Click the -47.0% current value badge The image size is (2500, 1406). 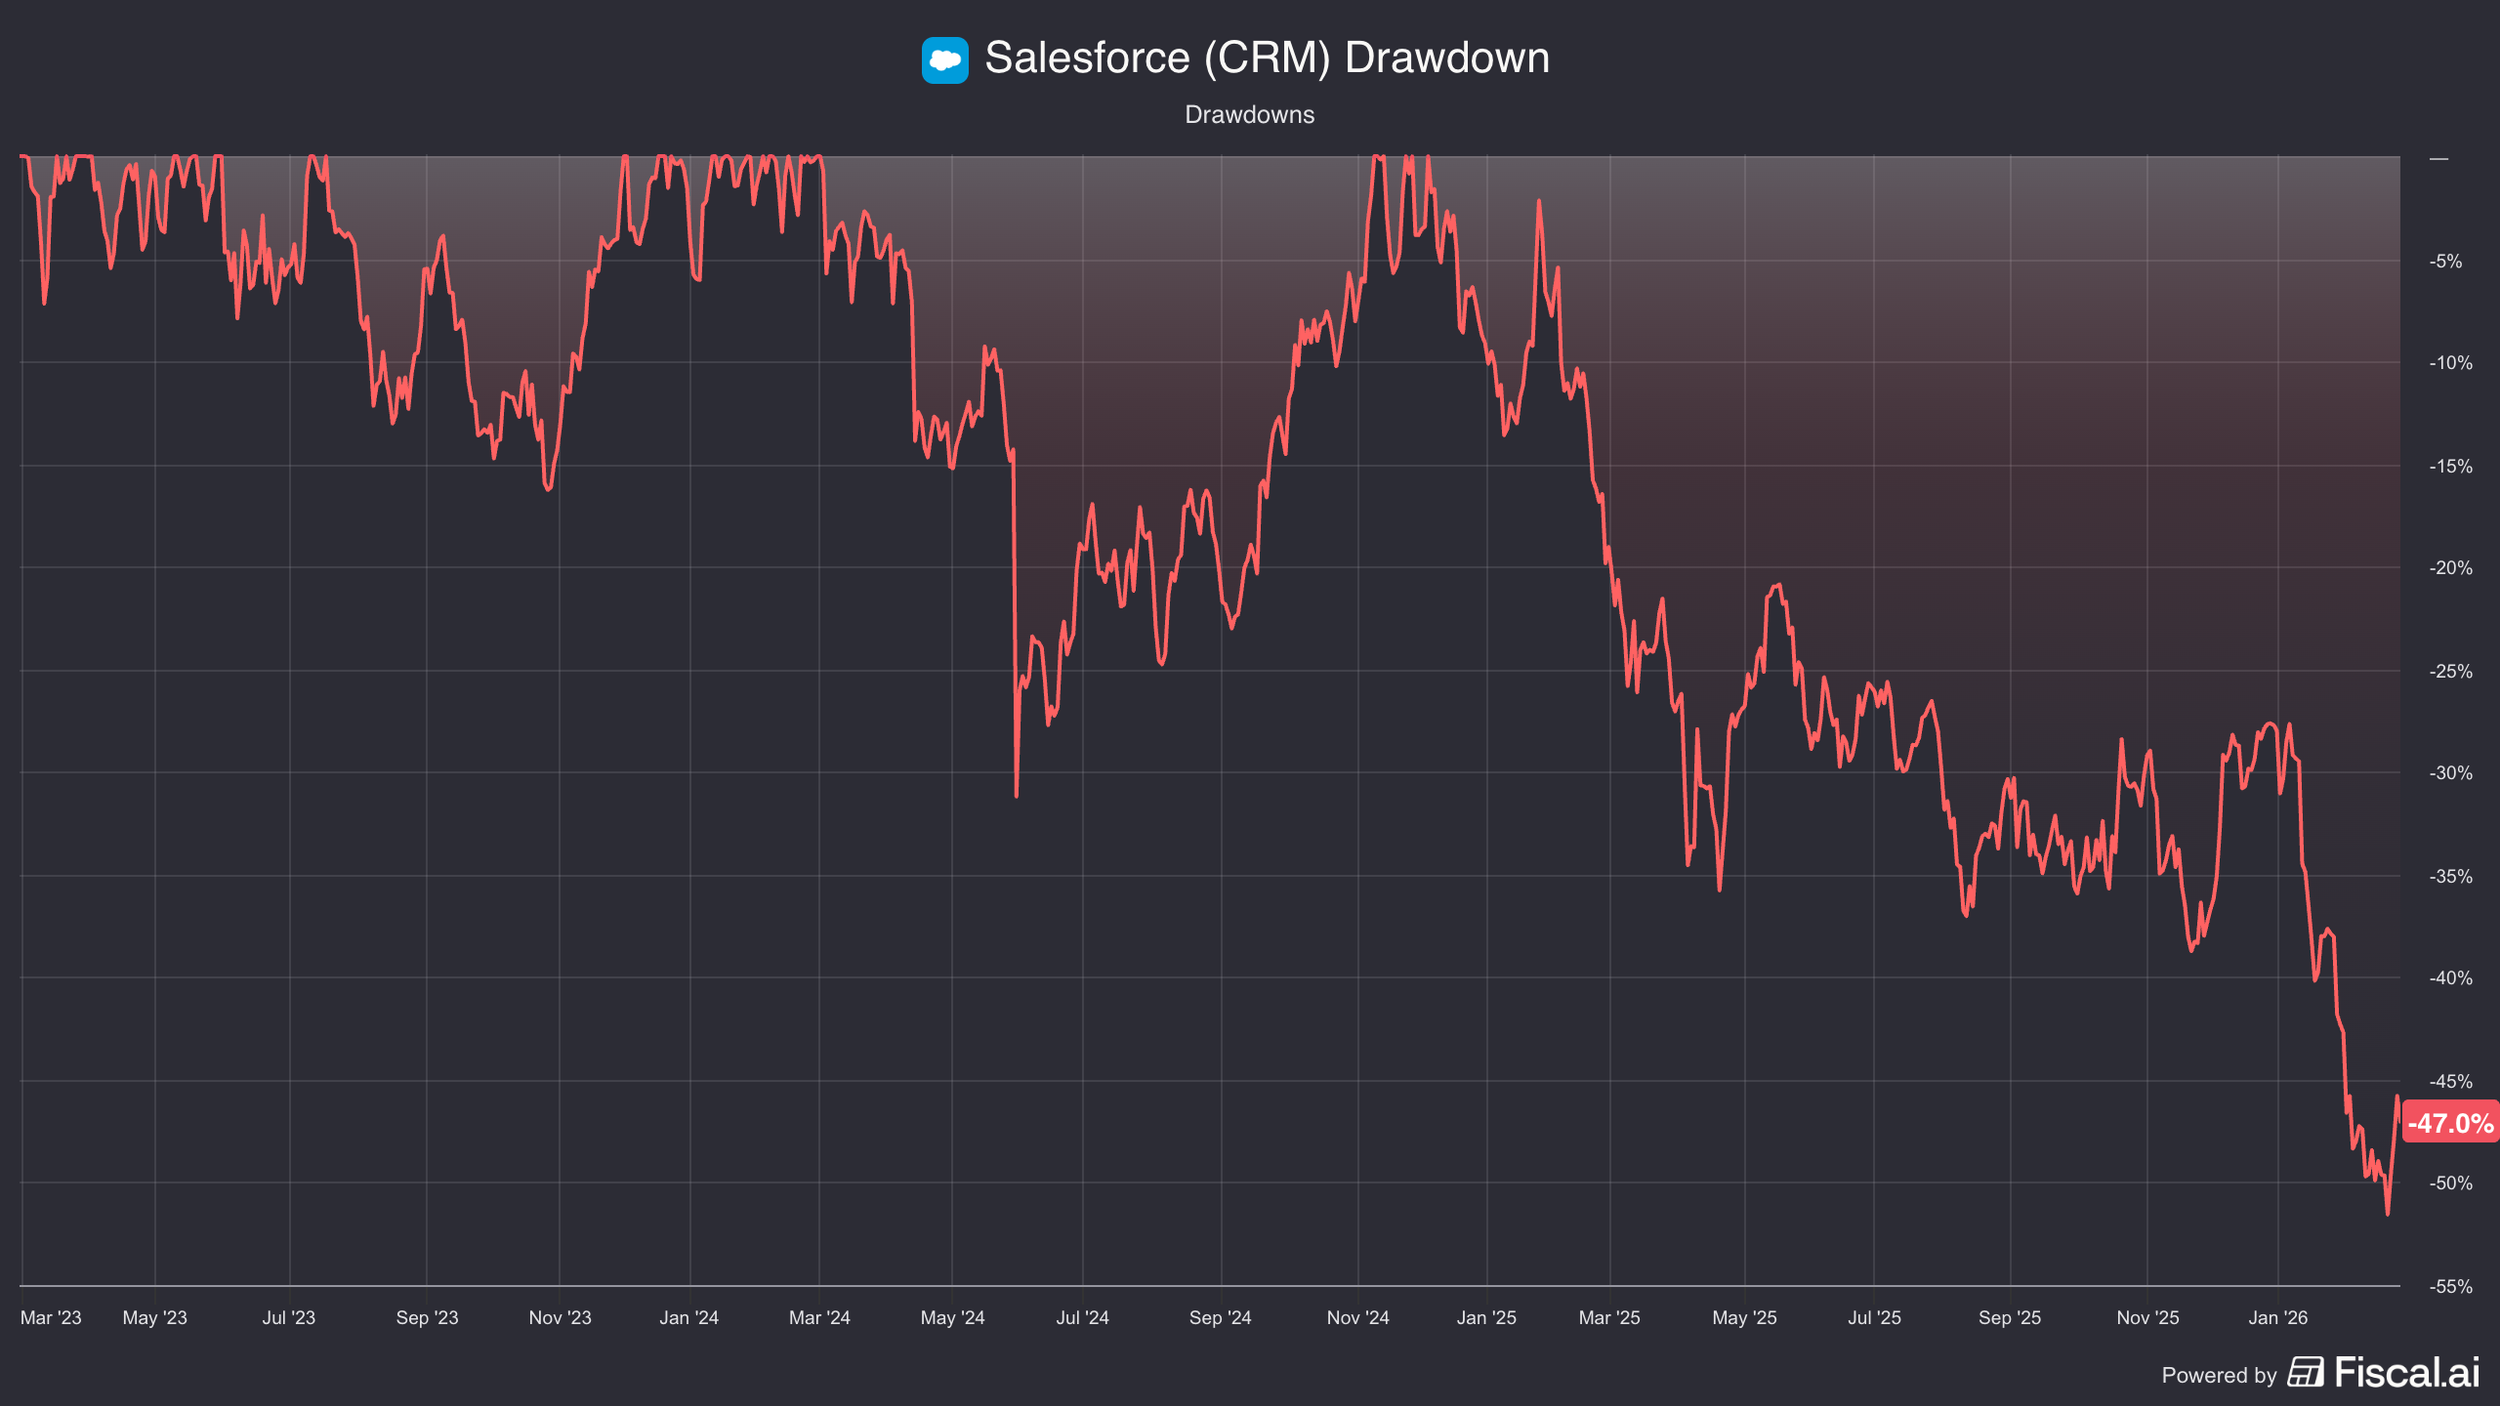coord(2449,1123)
